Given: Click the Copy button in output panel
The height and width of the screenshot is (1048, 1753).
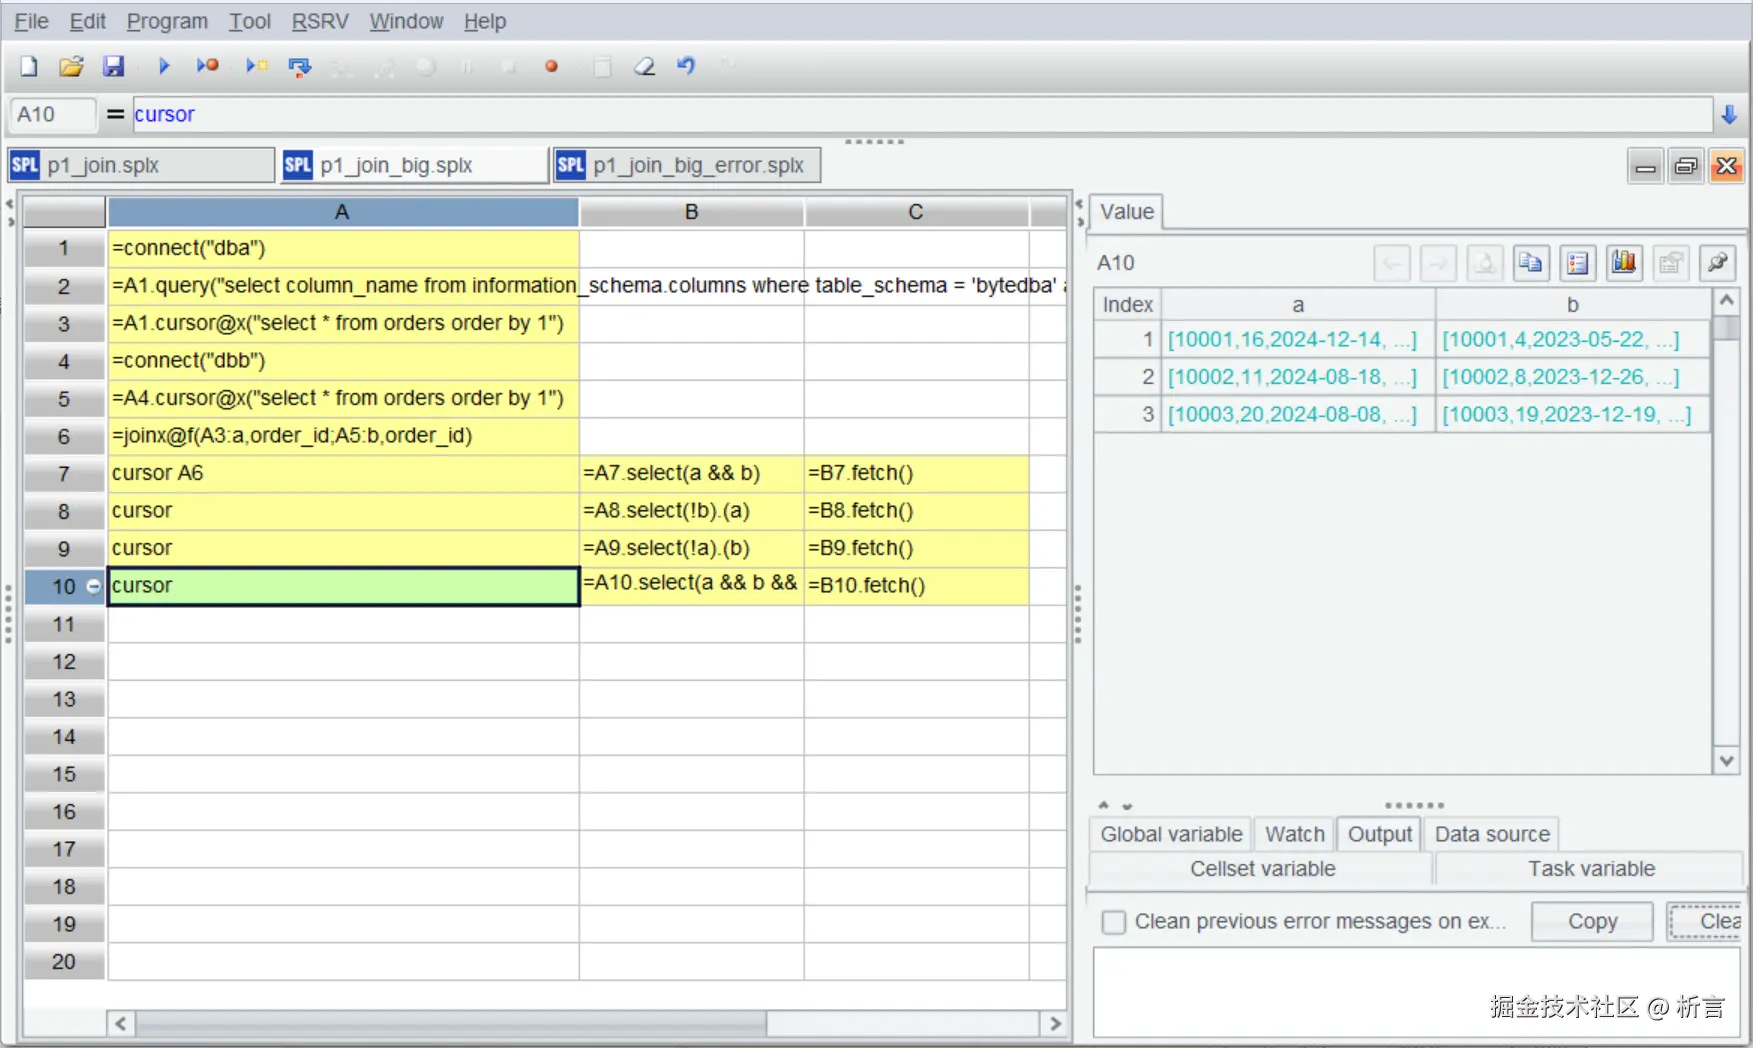Looking at the screenshot, I should (x=1592, y=922).
